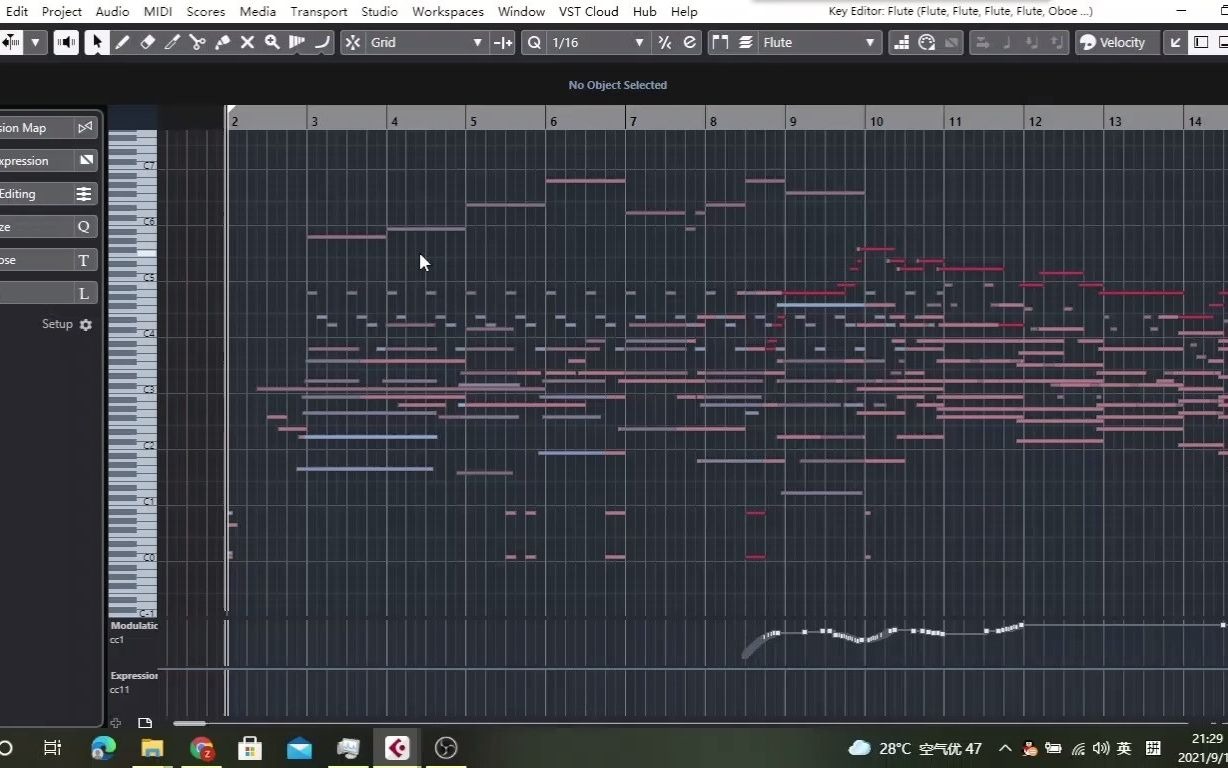Select the Split scissors tool
This screenshot has height=768, width=1228.
point(197,42)
